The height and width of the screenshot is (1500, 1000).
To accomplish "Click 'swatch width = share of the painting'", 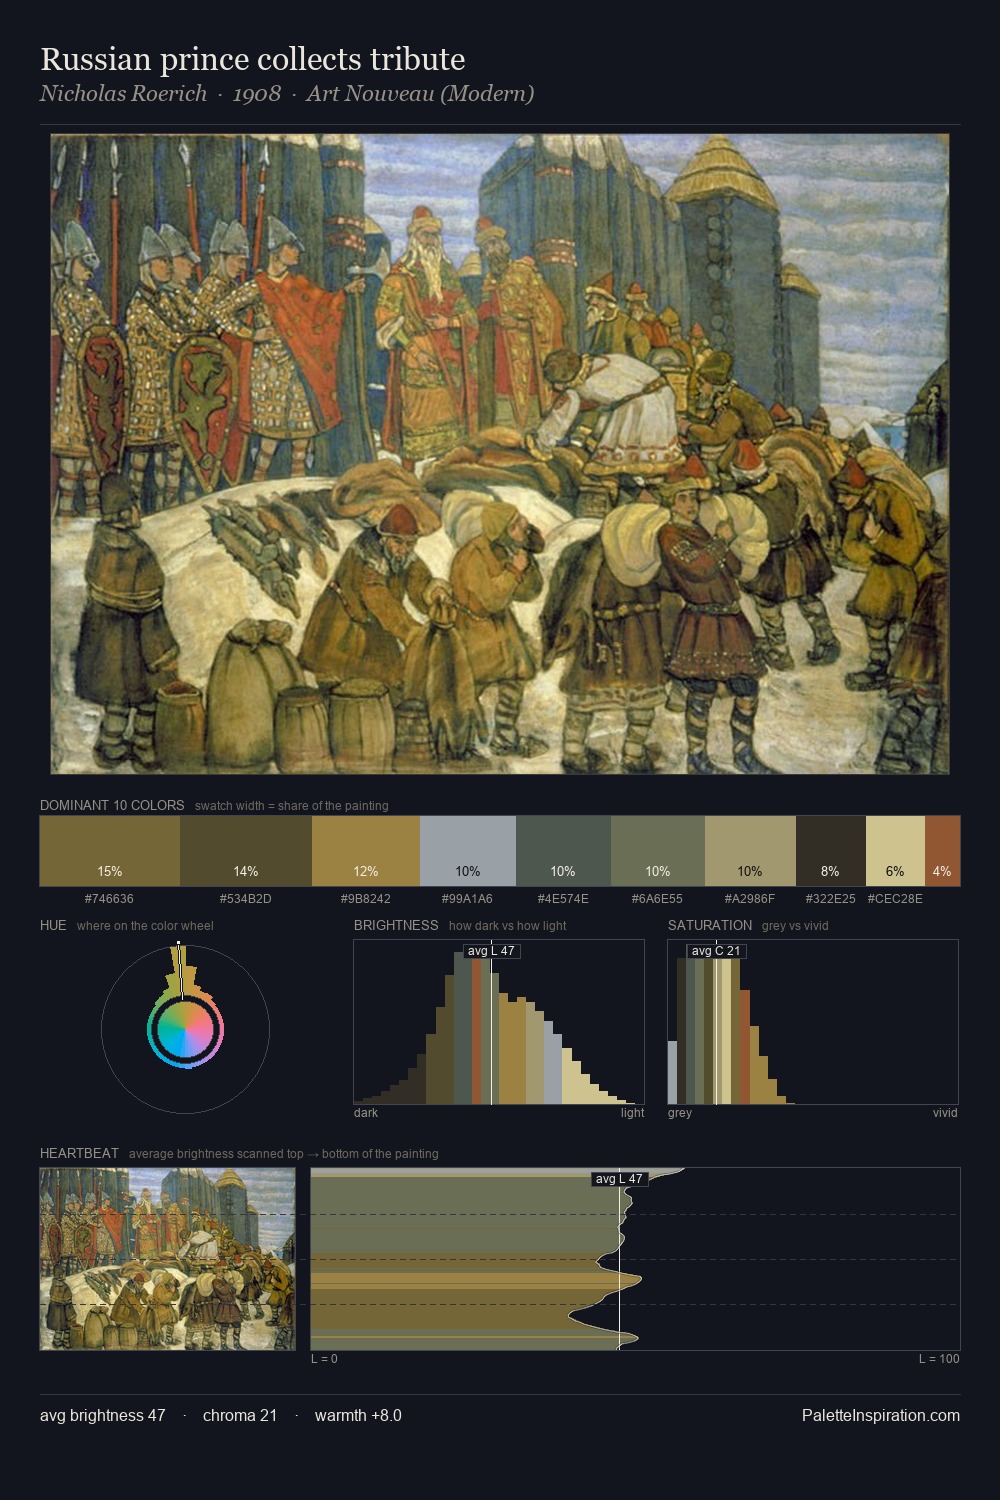I will click(292, 806).
